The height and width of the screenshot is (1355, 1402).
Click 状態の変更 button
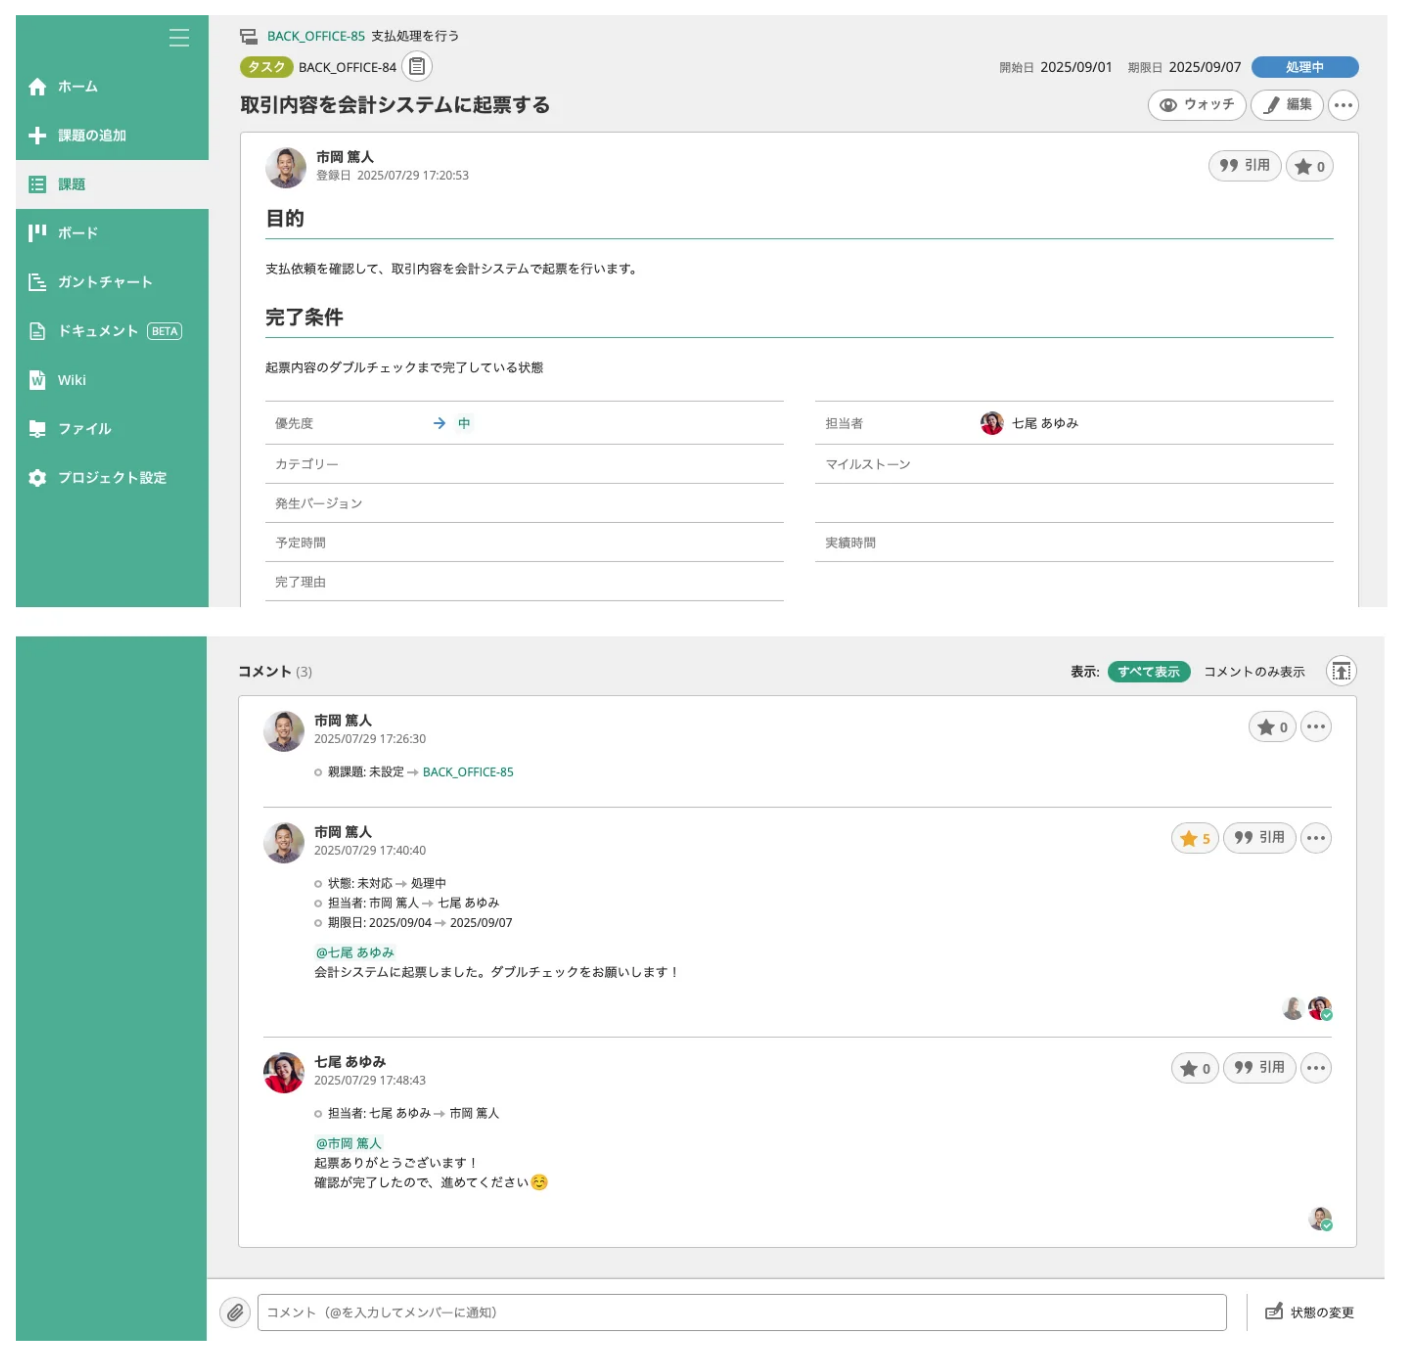[x=1309, y=1312]
